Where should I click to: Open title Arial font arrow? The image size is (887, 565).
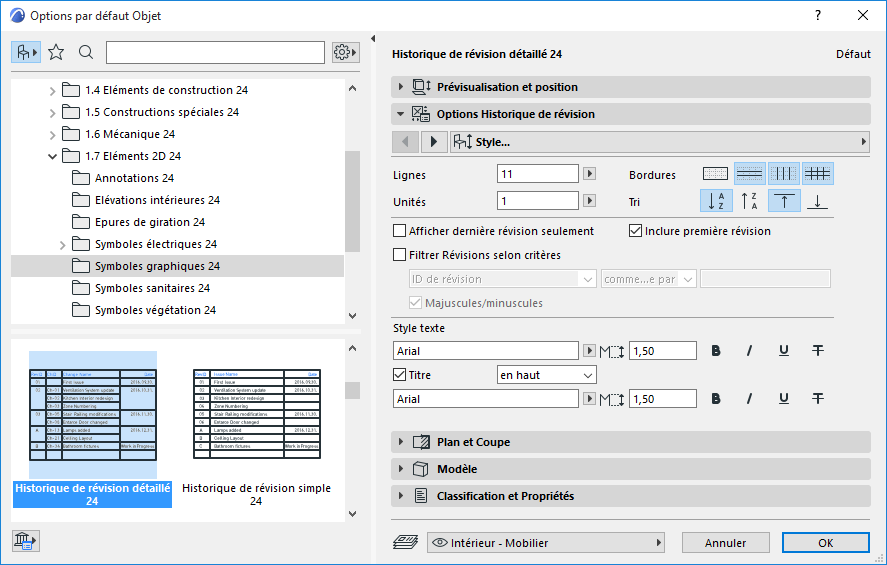click(589, 399)
